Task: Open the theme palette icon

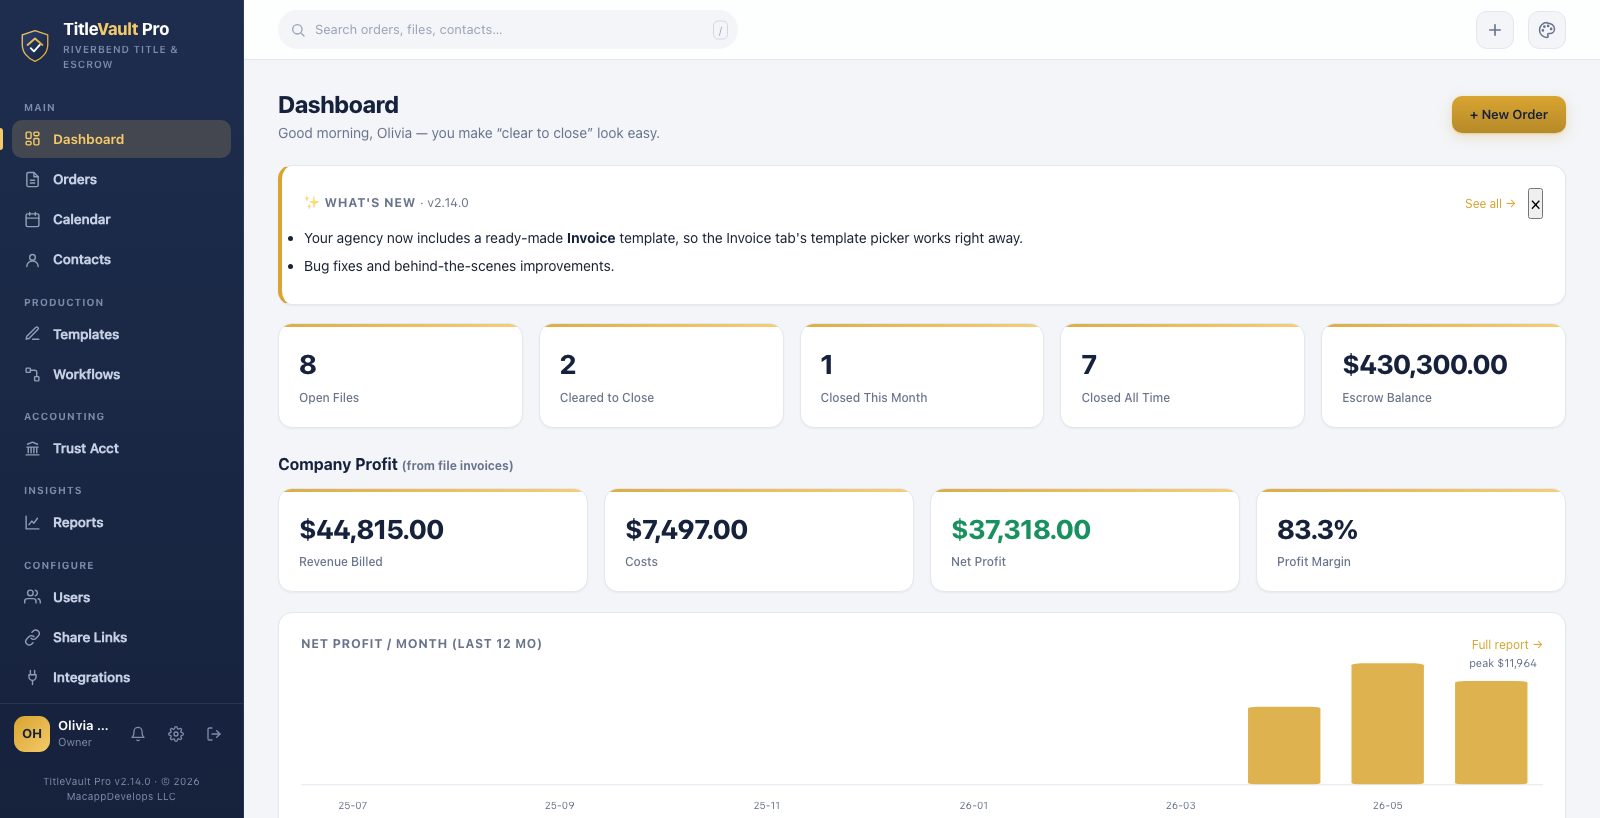Action: 1547,30
